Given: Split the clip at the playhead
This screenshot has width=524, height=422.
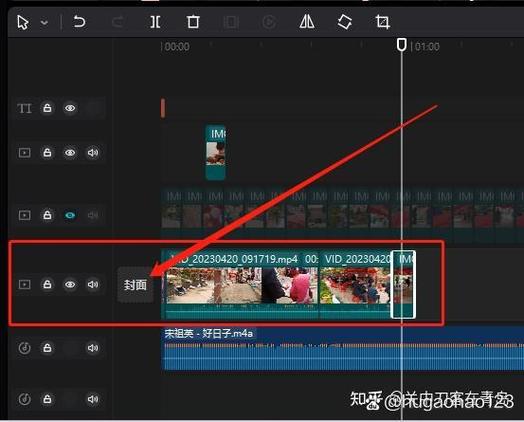Looking at the screenshot, I should [155, 22].
